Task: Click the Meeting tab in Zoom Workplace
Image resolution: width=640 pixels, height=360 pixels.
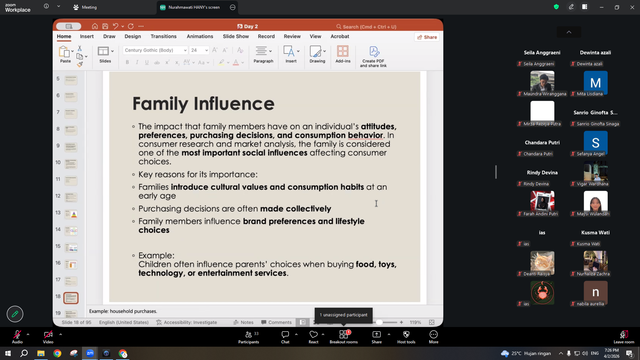Action: [x=85, y=7]
